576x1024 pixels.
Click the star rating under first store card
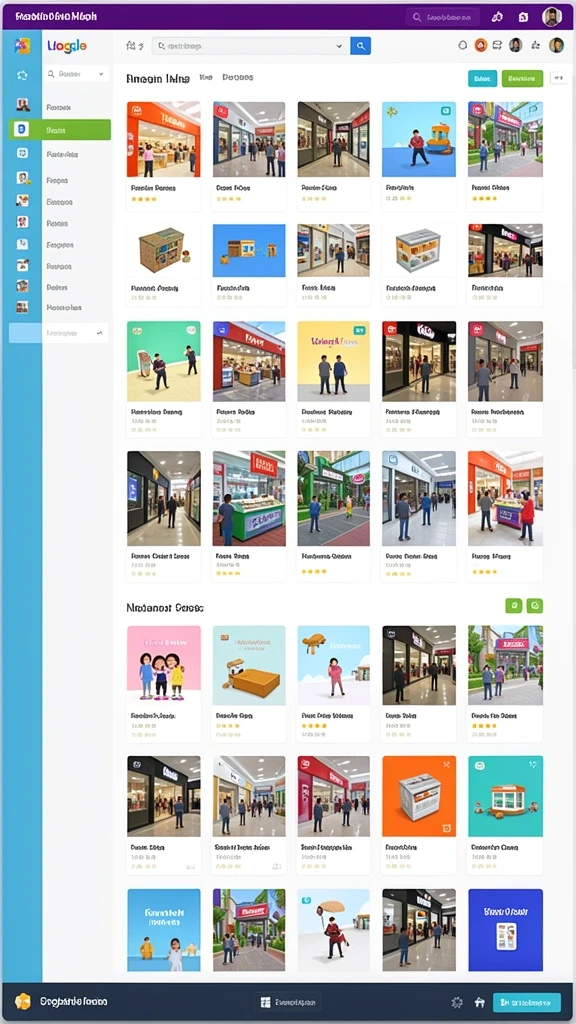pyautogui.click(x=144, y=199)
